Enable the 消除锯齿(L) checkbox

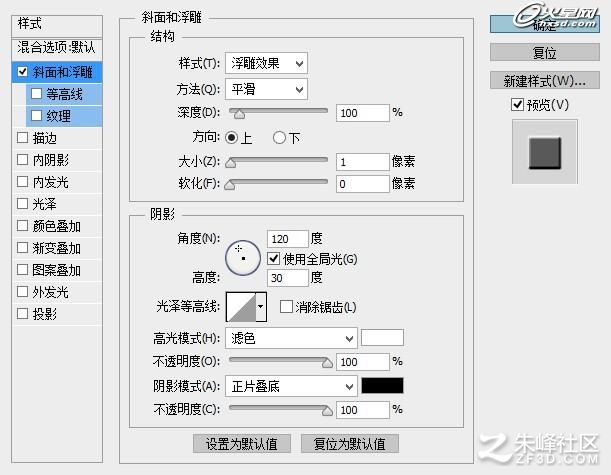point(286,307)
